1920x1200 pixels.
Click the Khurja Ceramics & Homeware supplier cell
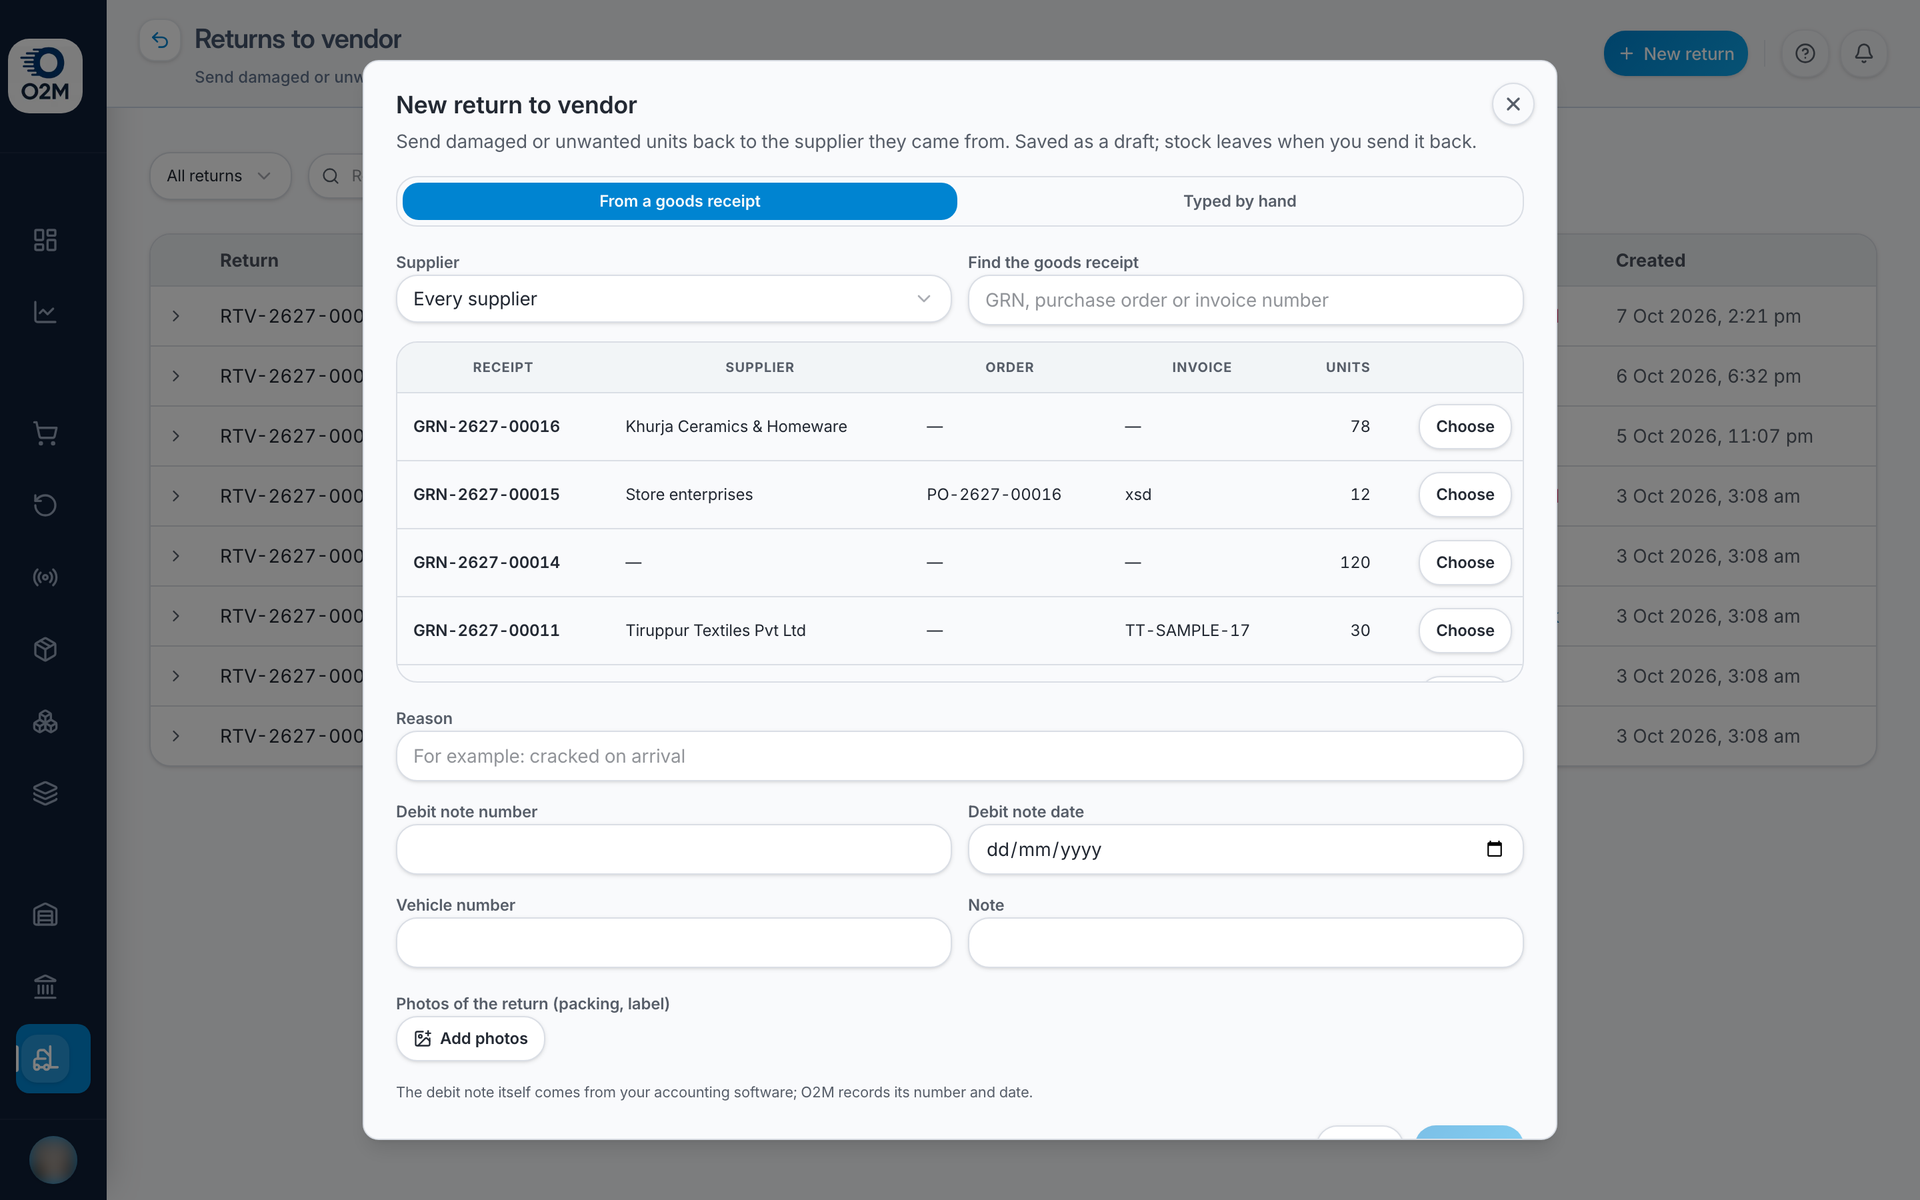point(736,426)
